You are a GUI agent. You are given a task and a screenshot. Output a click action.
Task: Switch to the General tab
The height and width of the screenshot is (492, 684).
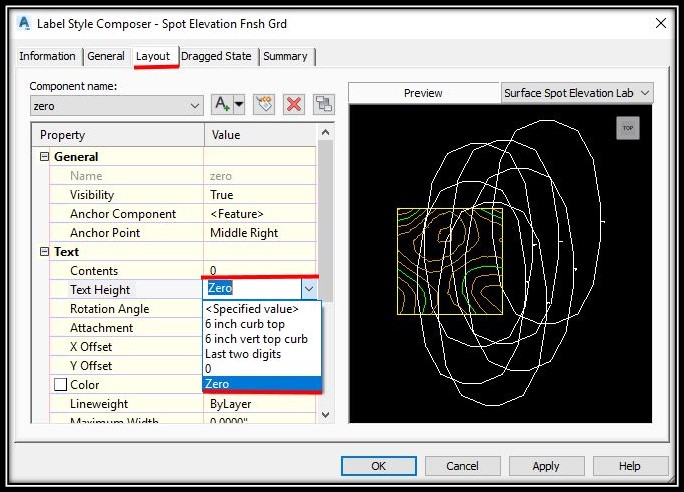click(x=106, y=56)
